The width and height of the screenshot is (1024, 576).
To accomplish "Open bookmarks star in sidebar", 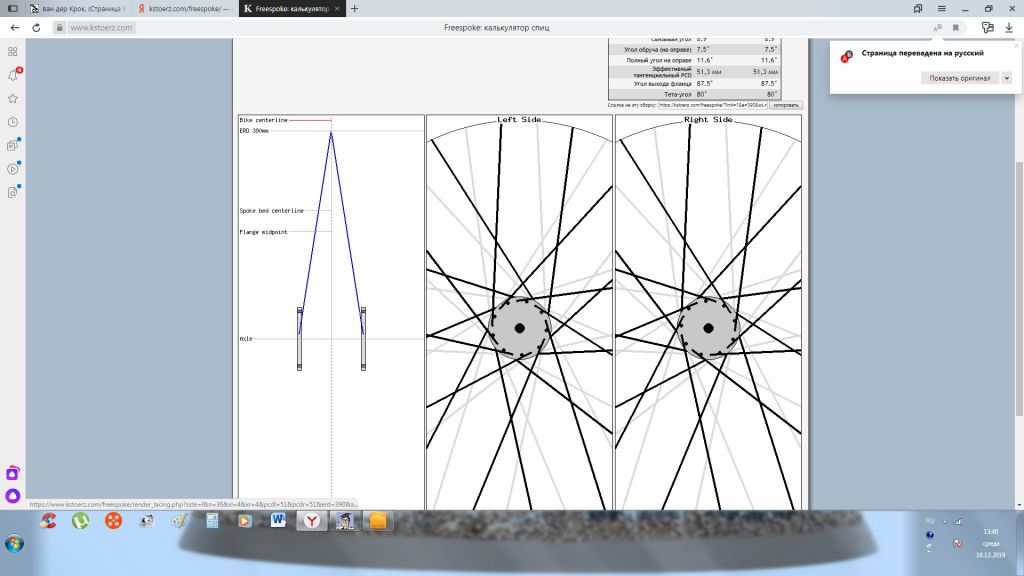I will (13, 98).
